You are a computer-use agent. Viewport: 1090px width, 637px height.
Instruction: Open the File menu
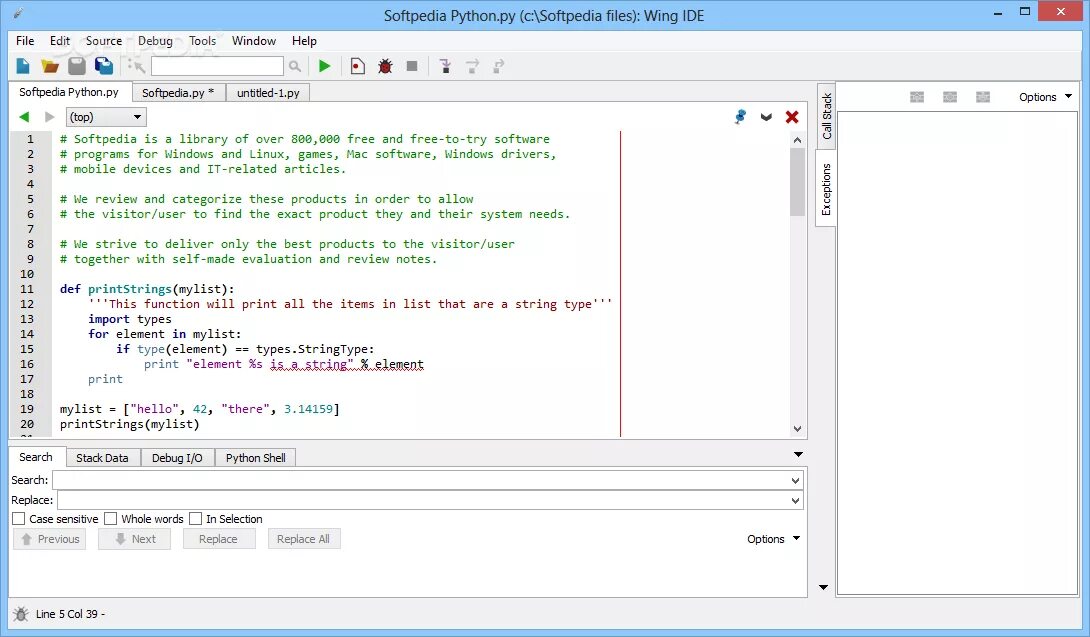pyautogui.click(x=25, y=40)
